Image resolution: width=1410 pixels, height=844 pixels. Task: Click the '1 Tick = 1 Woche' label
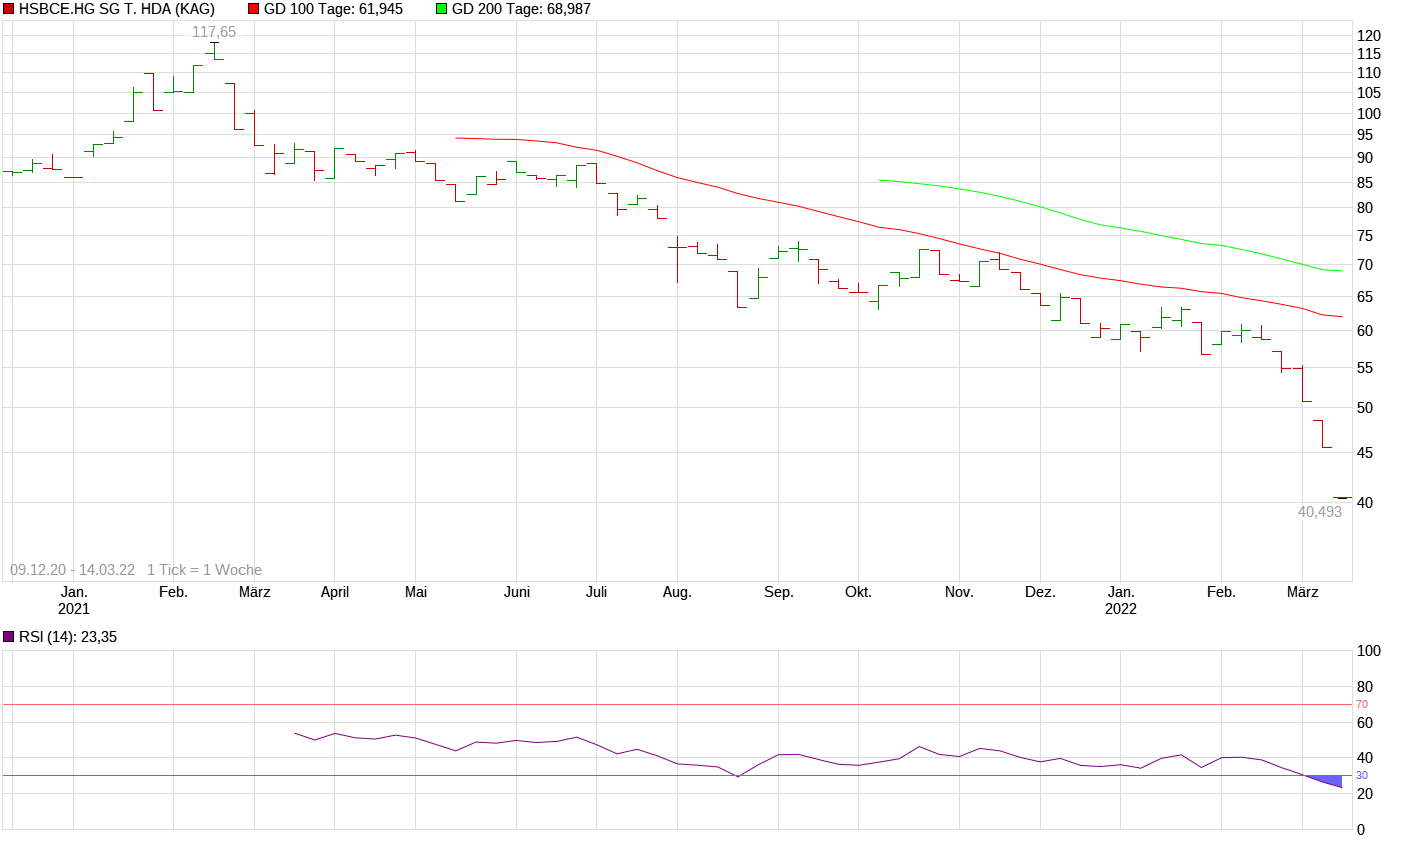(204, 570)
